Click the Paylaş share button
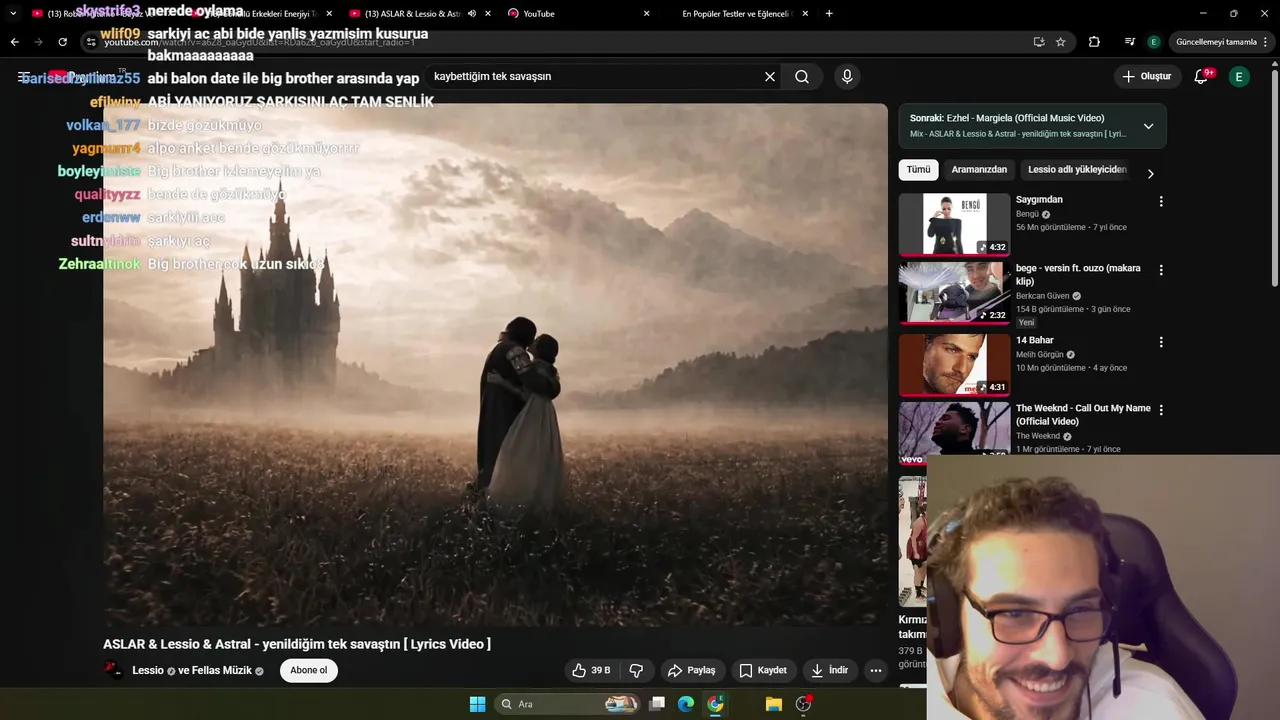 (x=692, y=670)
